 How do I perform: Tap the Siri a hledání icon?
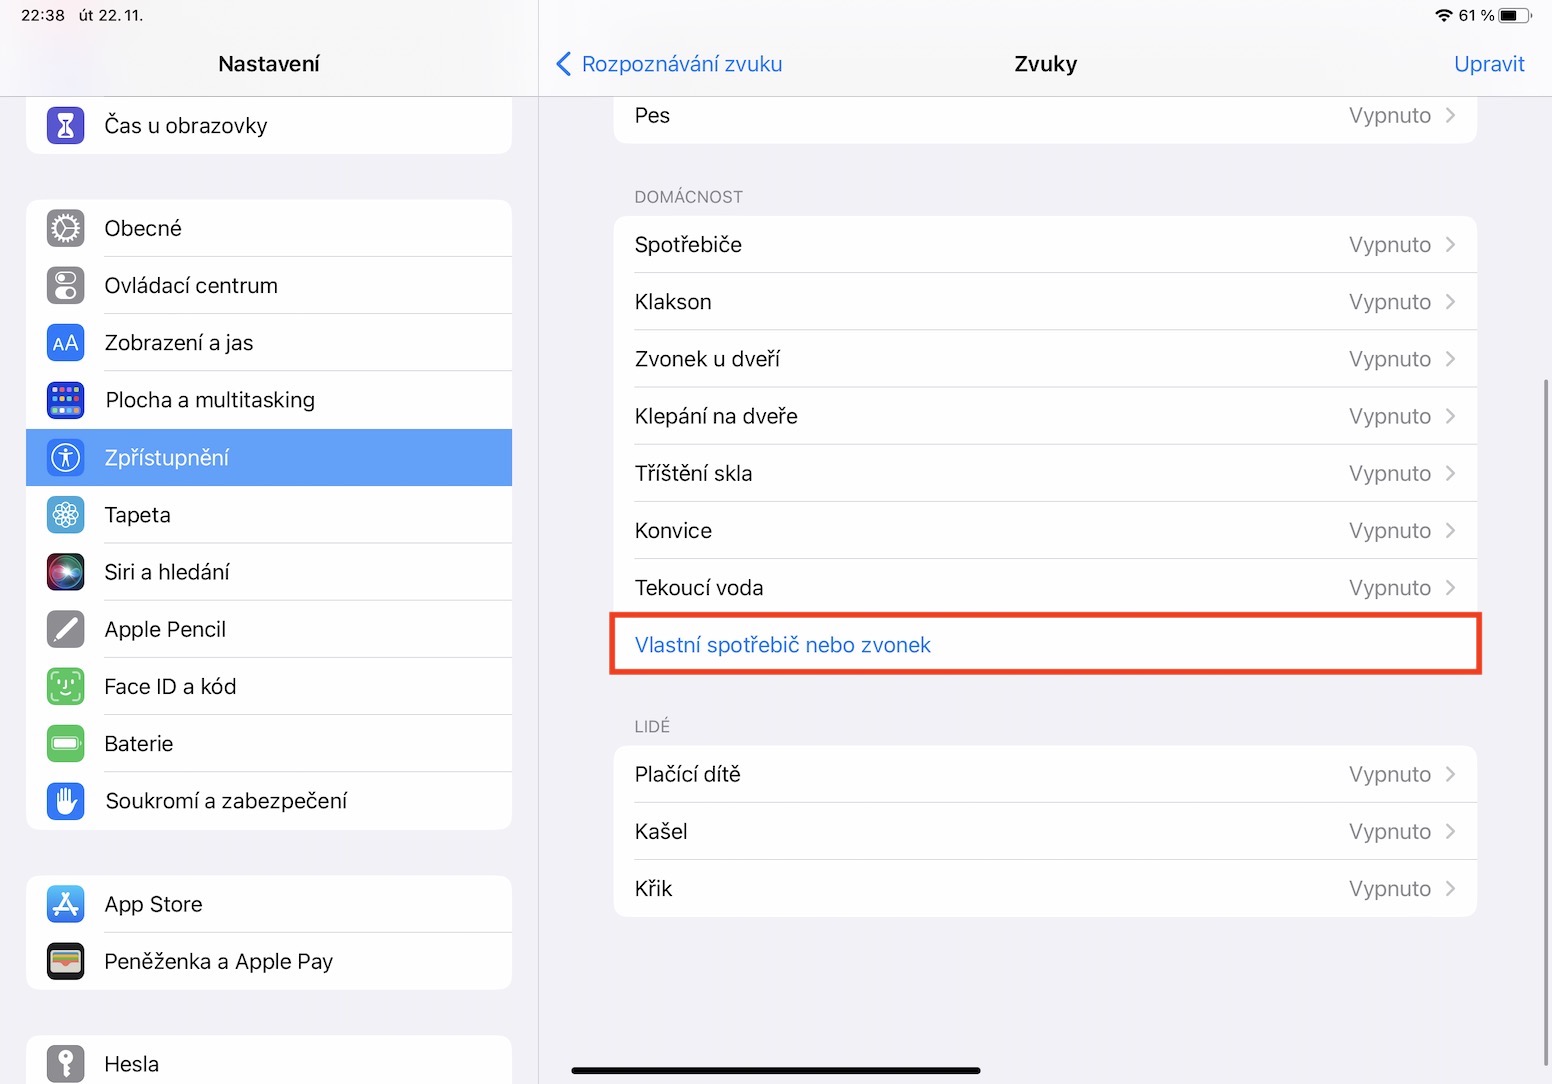(x=66, y=572)
